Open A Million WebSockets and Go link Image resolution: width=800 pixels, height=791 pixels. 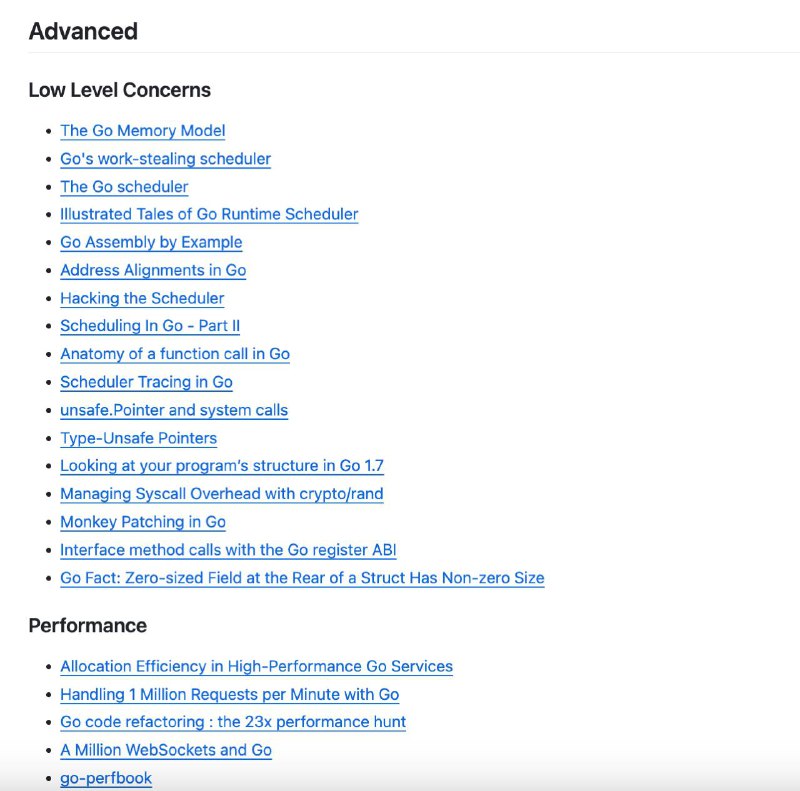click(x=166, y=750)
